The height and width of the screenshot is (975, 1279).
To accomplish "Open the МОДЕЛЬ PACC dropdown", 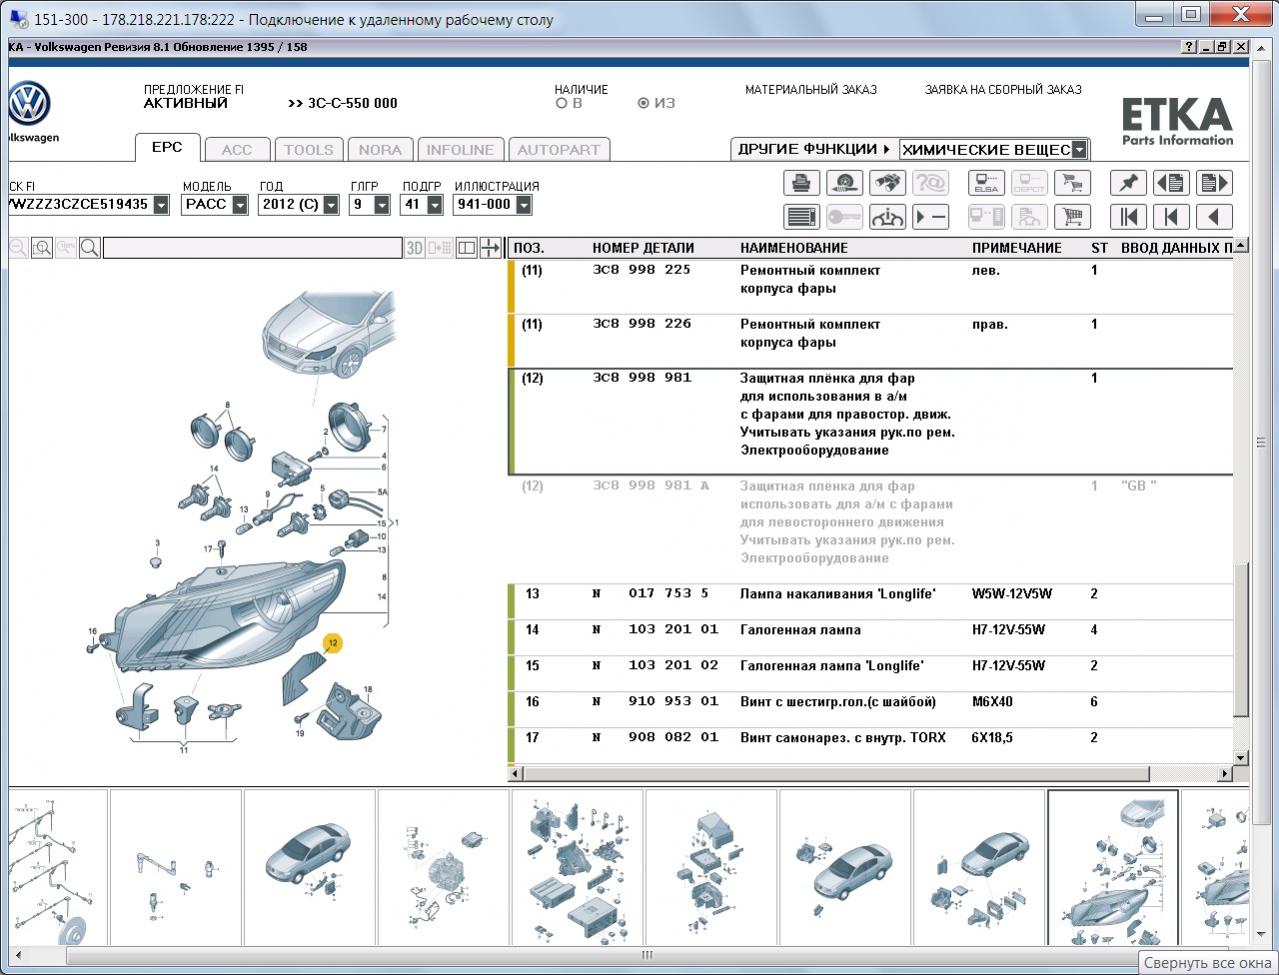I will click(x=240, y=205).
